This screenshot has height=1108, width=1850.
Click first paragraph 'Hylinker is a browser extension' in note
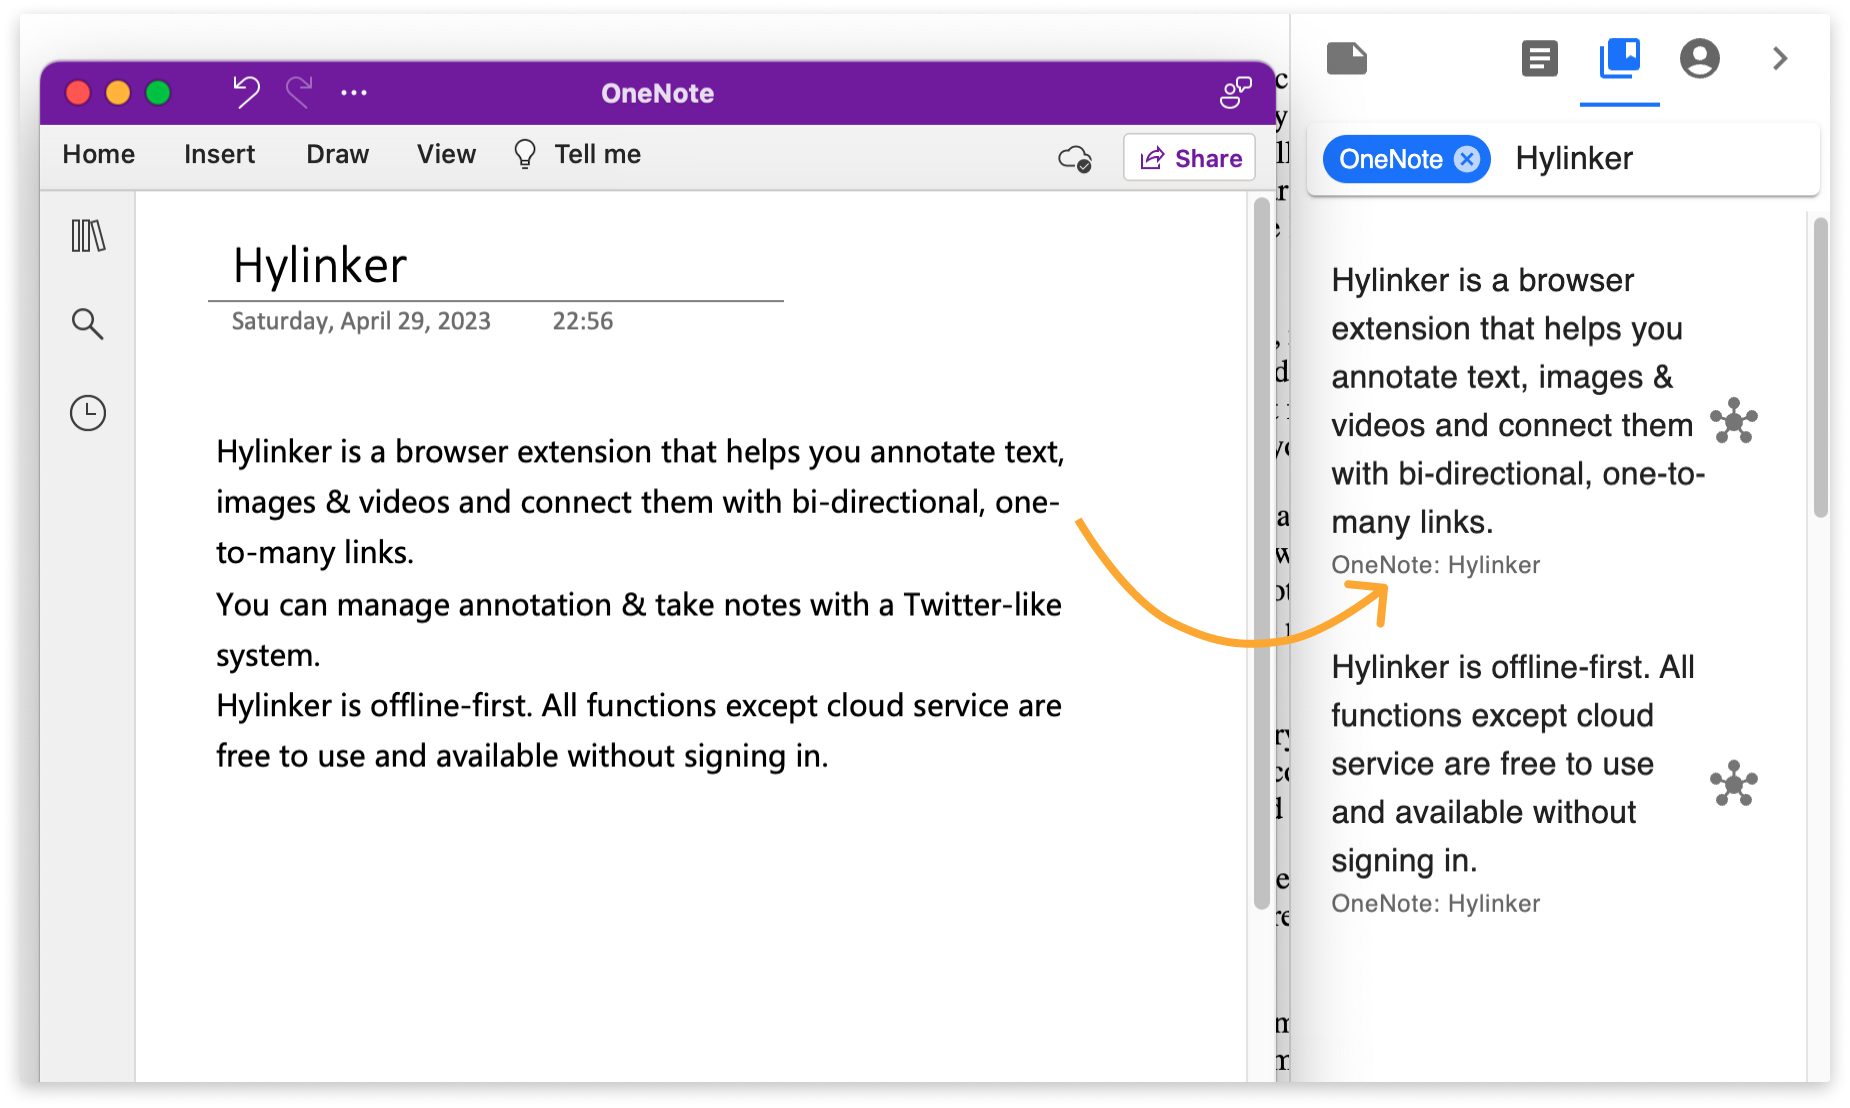(x=640, y=502)
